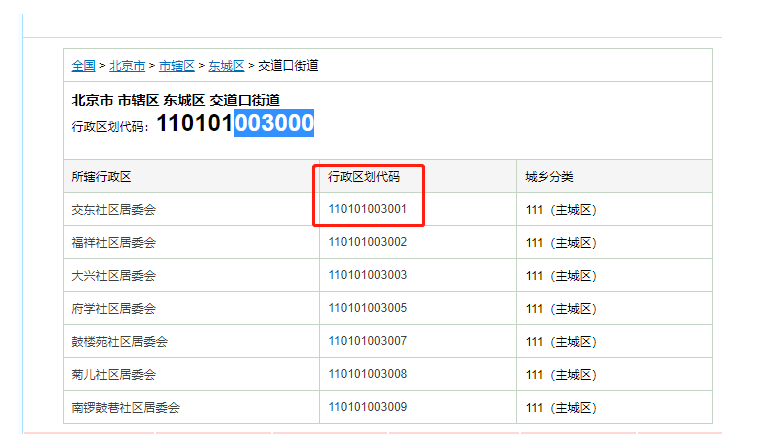This screenshot has width=762, height=434.
Task: Click 111（主城区）in 福祥社区居委会 row
Action: 561,243
